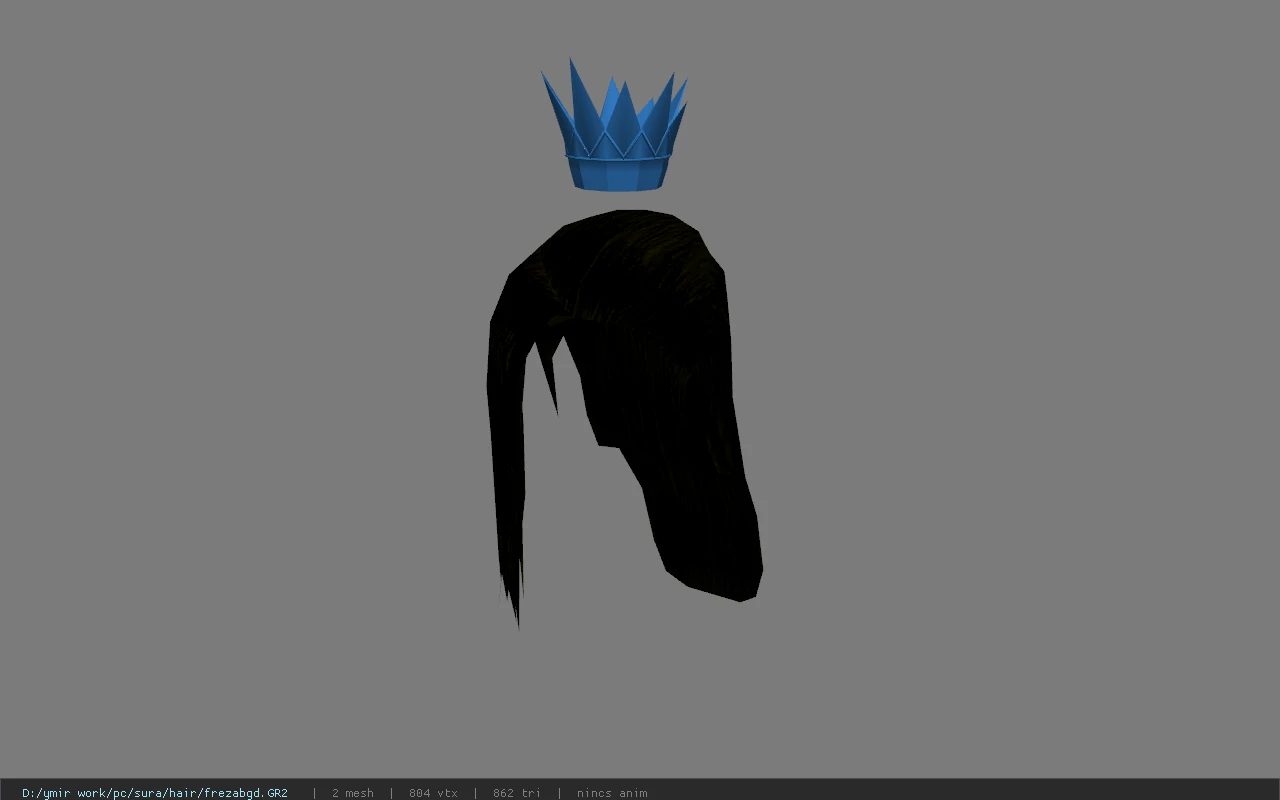Screen dimensions: 1280x800
Task: Click the 'nincs anim' status entry
Action: 612,793
